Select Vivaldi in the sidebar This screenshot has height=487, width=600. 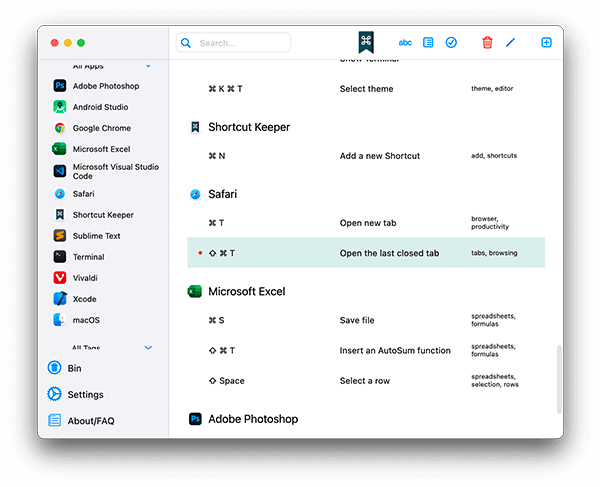click(85, 278)
